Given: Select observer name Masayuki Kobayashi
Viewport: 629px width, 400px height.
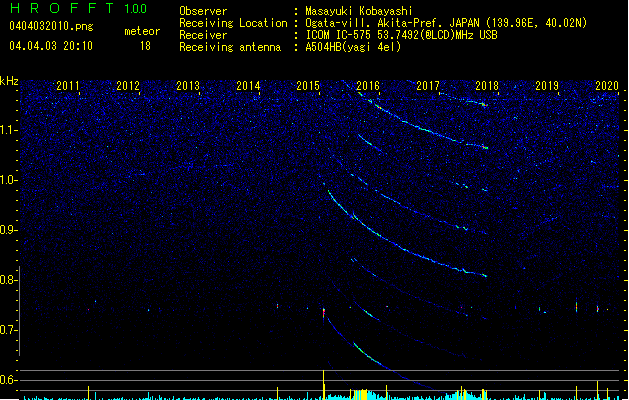Looking at the screenshot, I should click(359, 11).
